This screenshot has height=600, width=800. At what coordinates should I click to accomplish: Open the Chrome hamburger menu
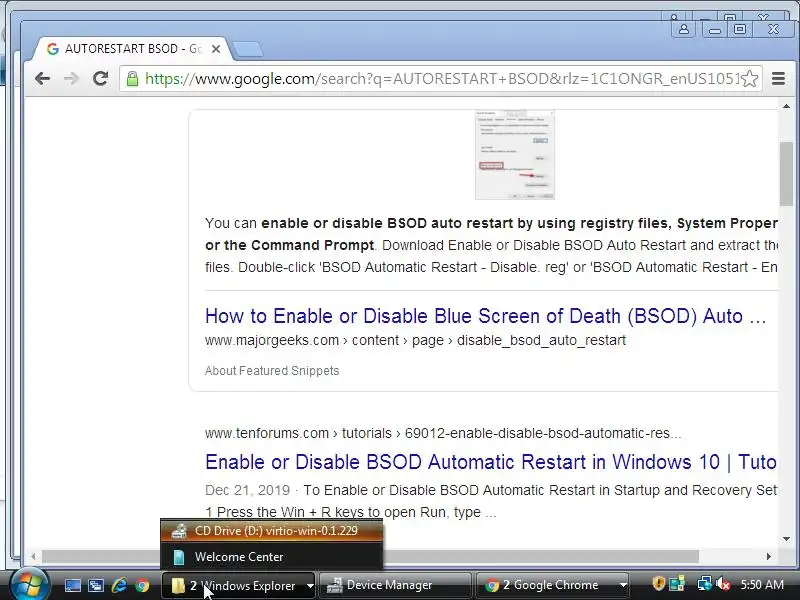(778, 79)
